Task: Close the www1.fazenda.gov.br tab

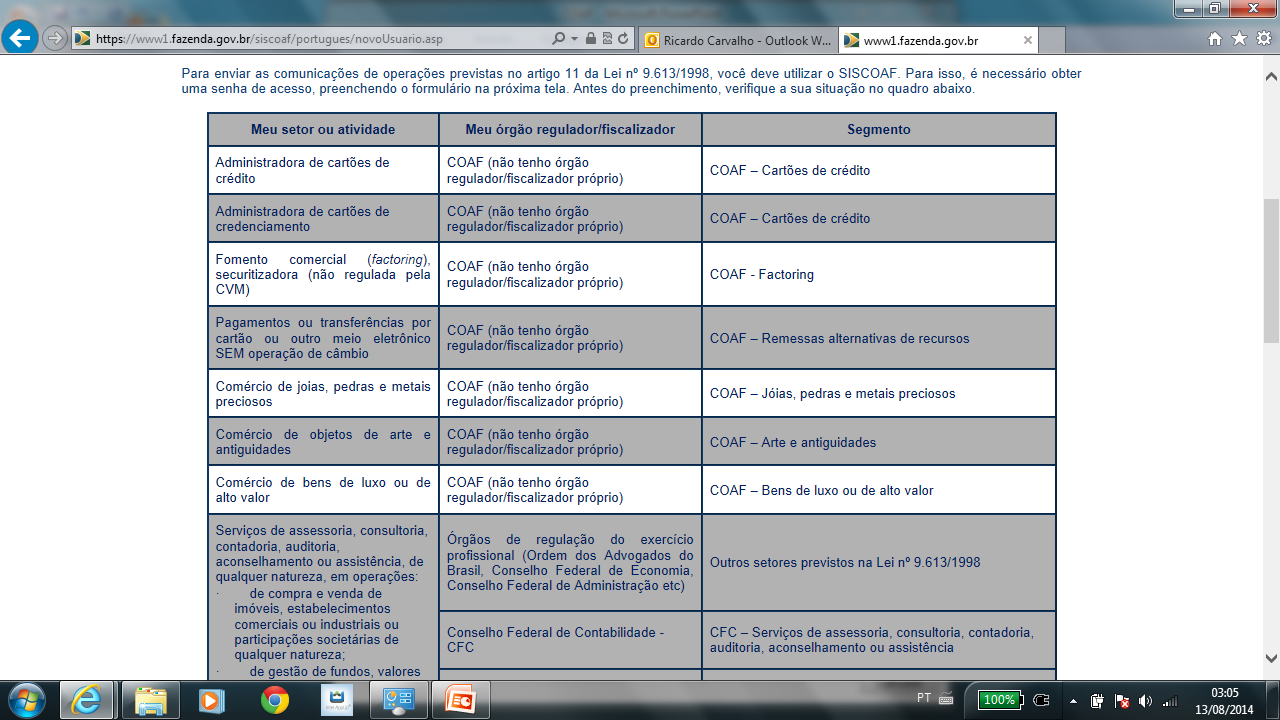Action: coord(1027,40)
